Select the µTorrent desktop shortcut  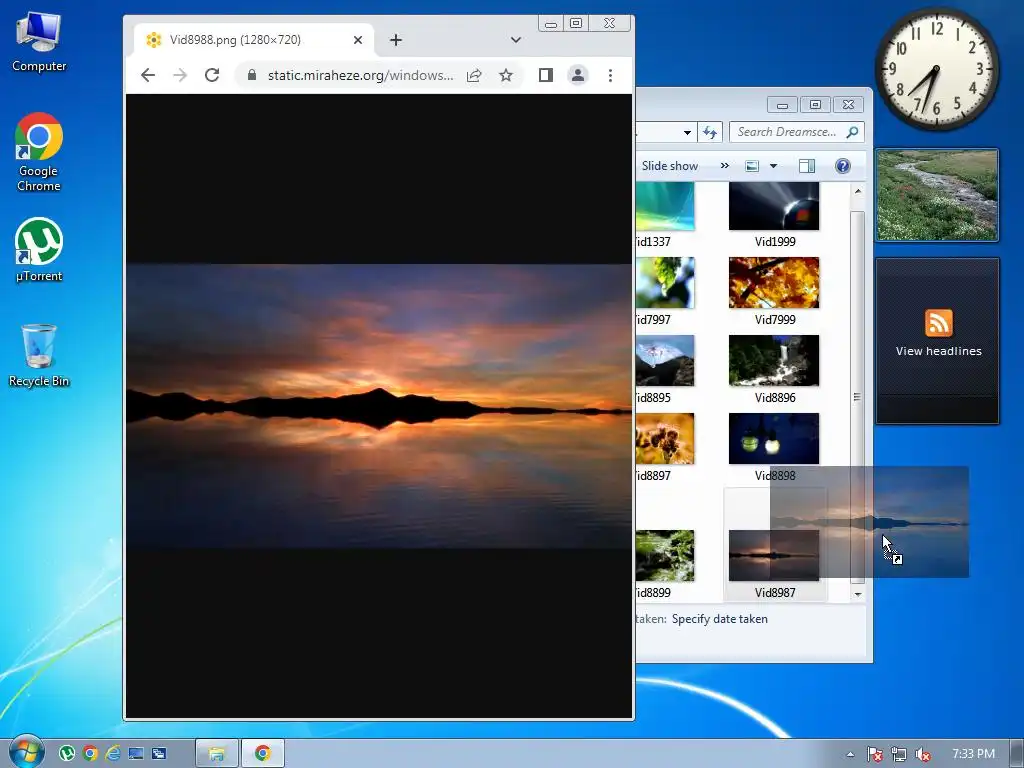[x=39, y=249]
